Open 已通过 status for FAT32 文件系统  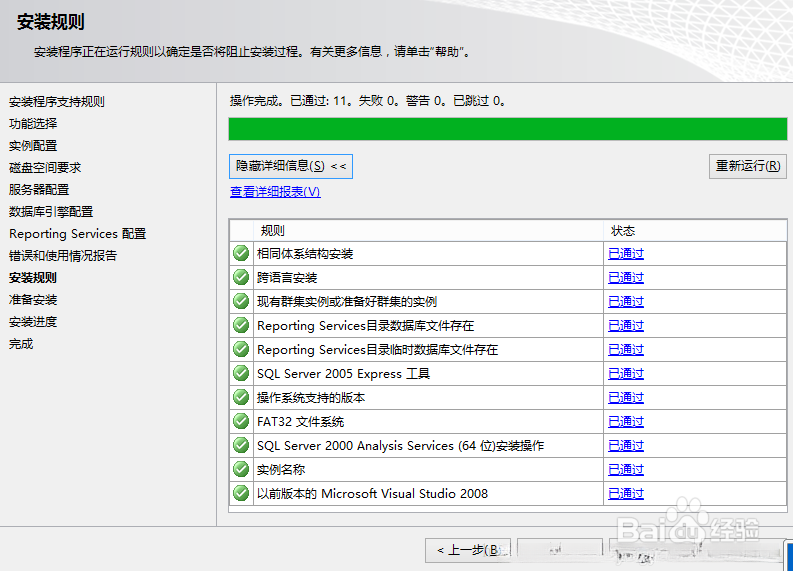click(x=626, y=421)
